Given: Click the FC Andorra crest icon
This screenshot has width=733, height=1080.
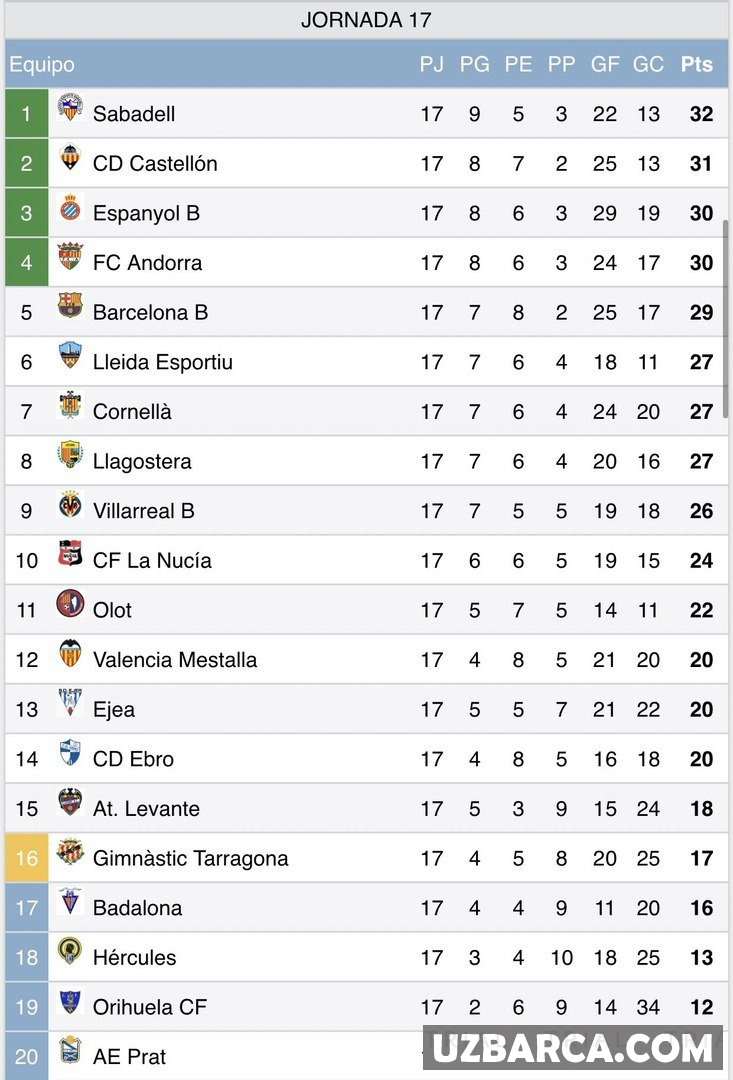Looking at the screenshot, I should tap(70, 257).
